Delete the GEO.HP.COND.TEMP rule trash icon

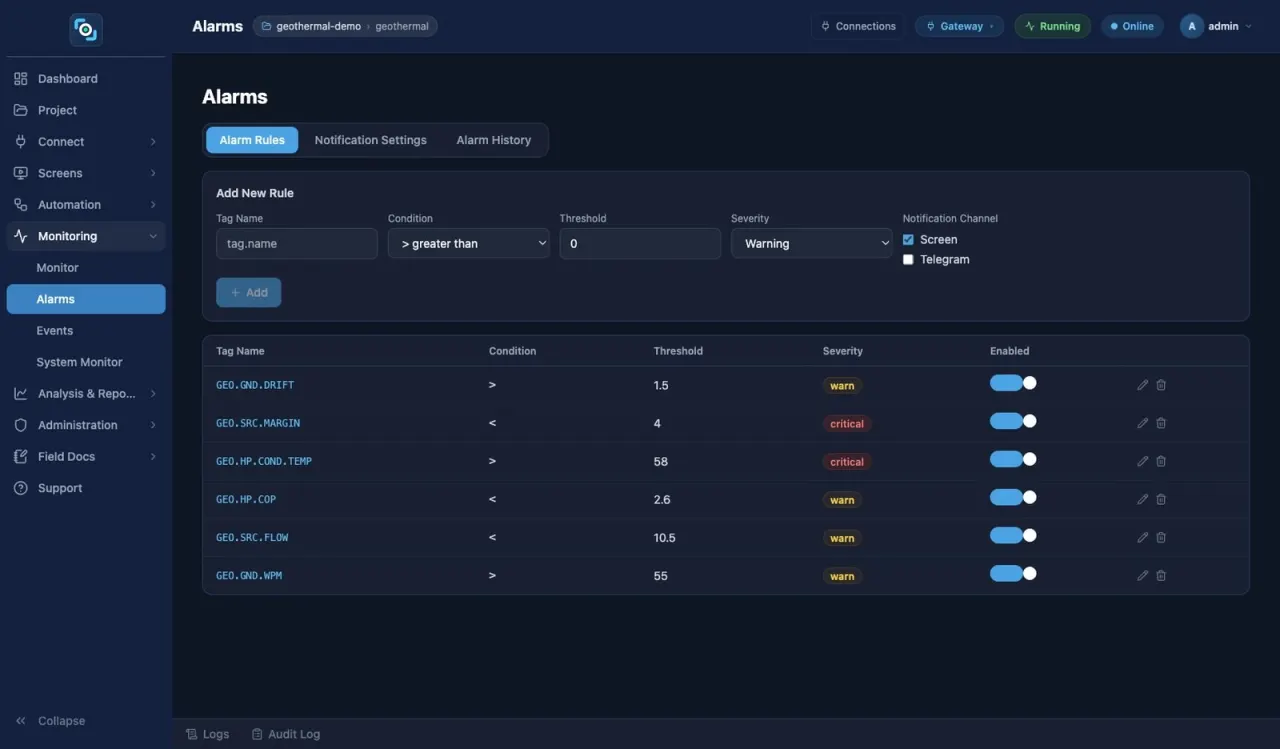(1161, 461)
